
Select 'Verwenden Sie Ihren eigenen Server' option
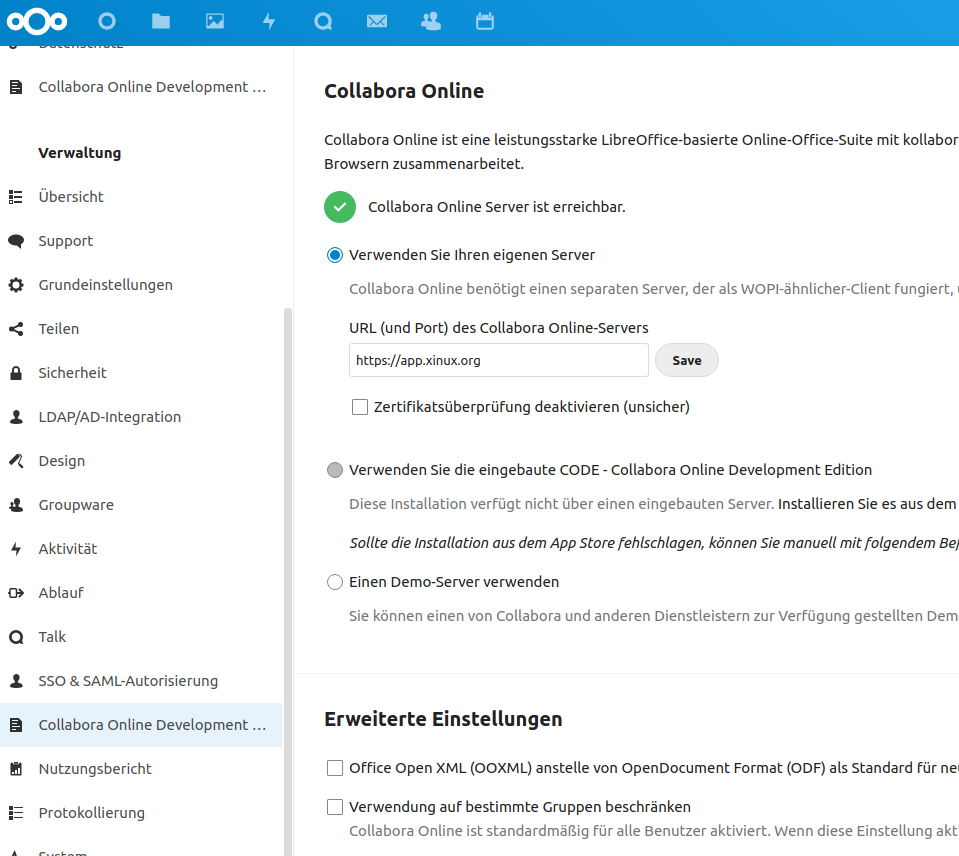click(335, 255)
